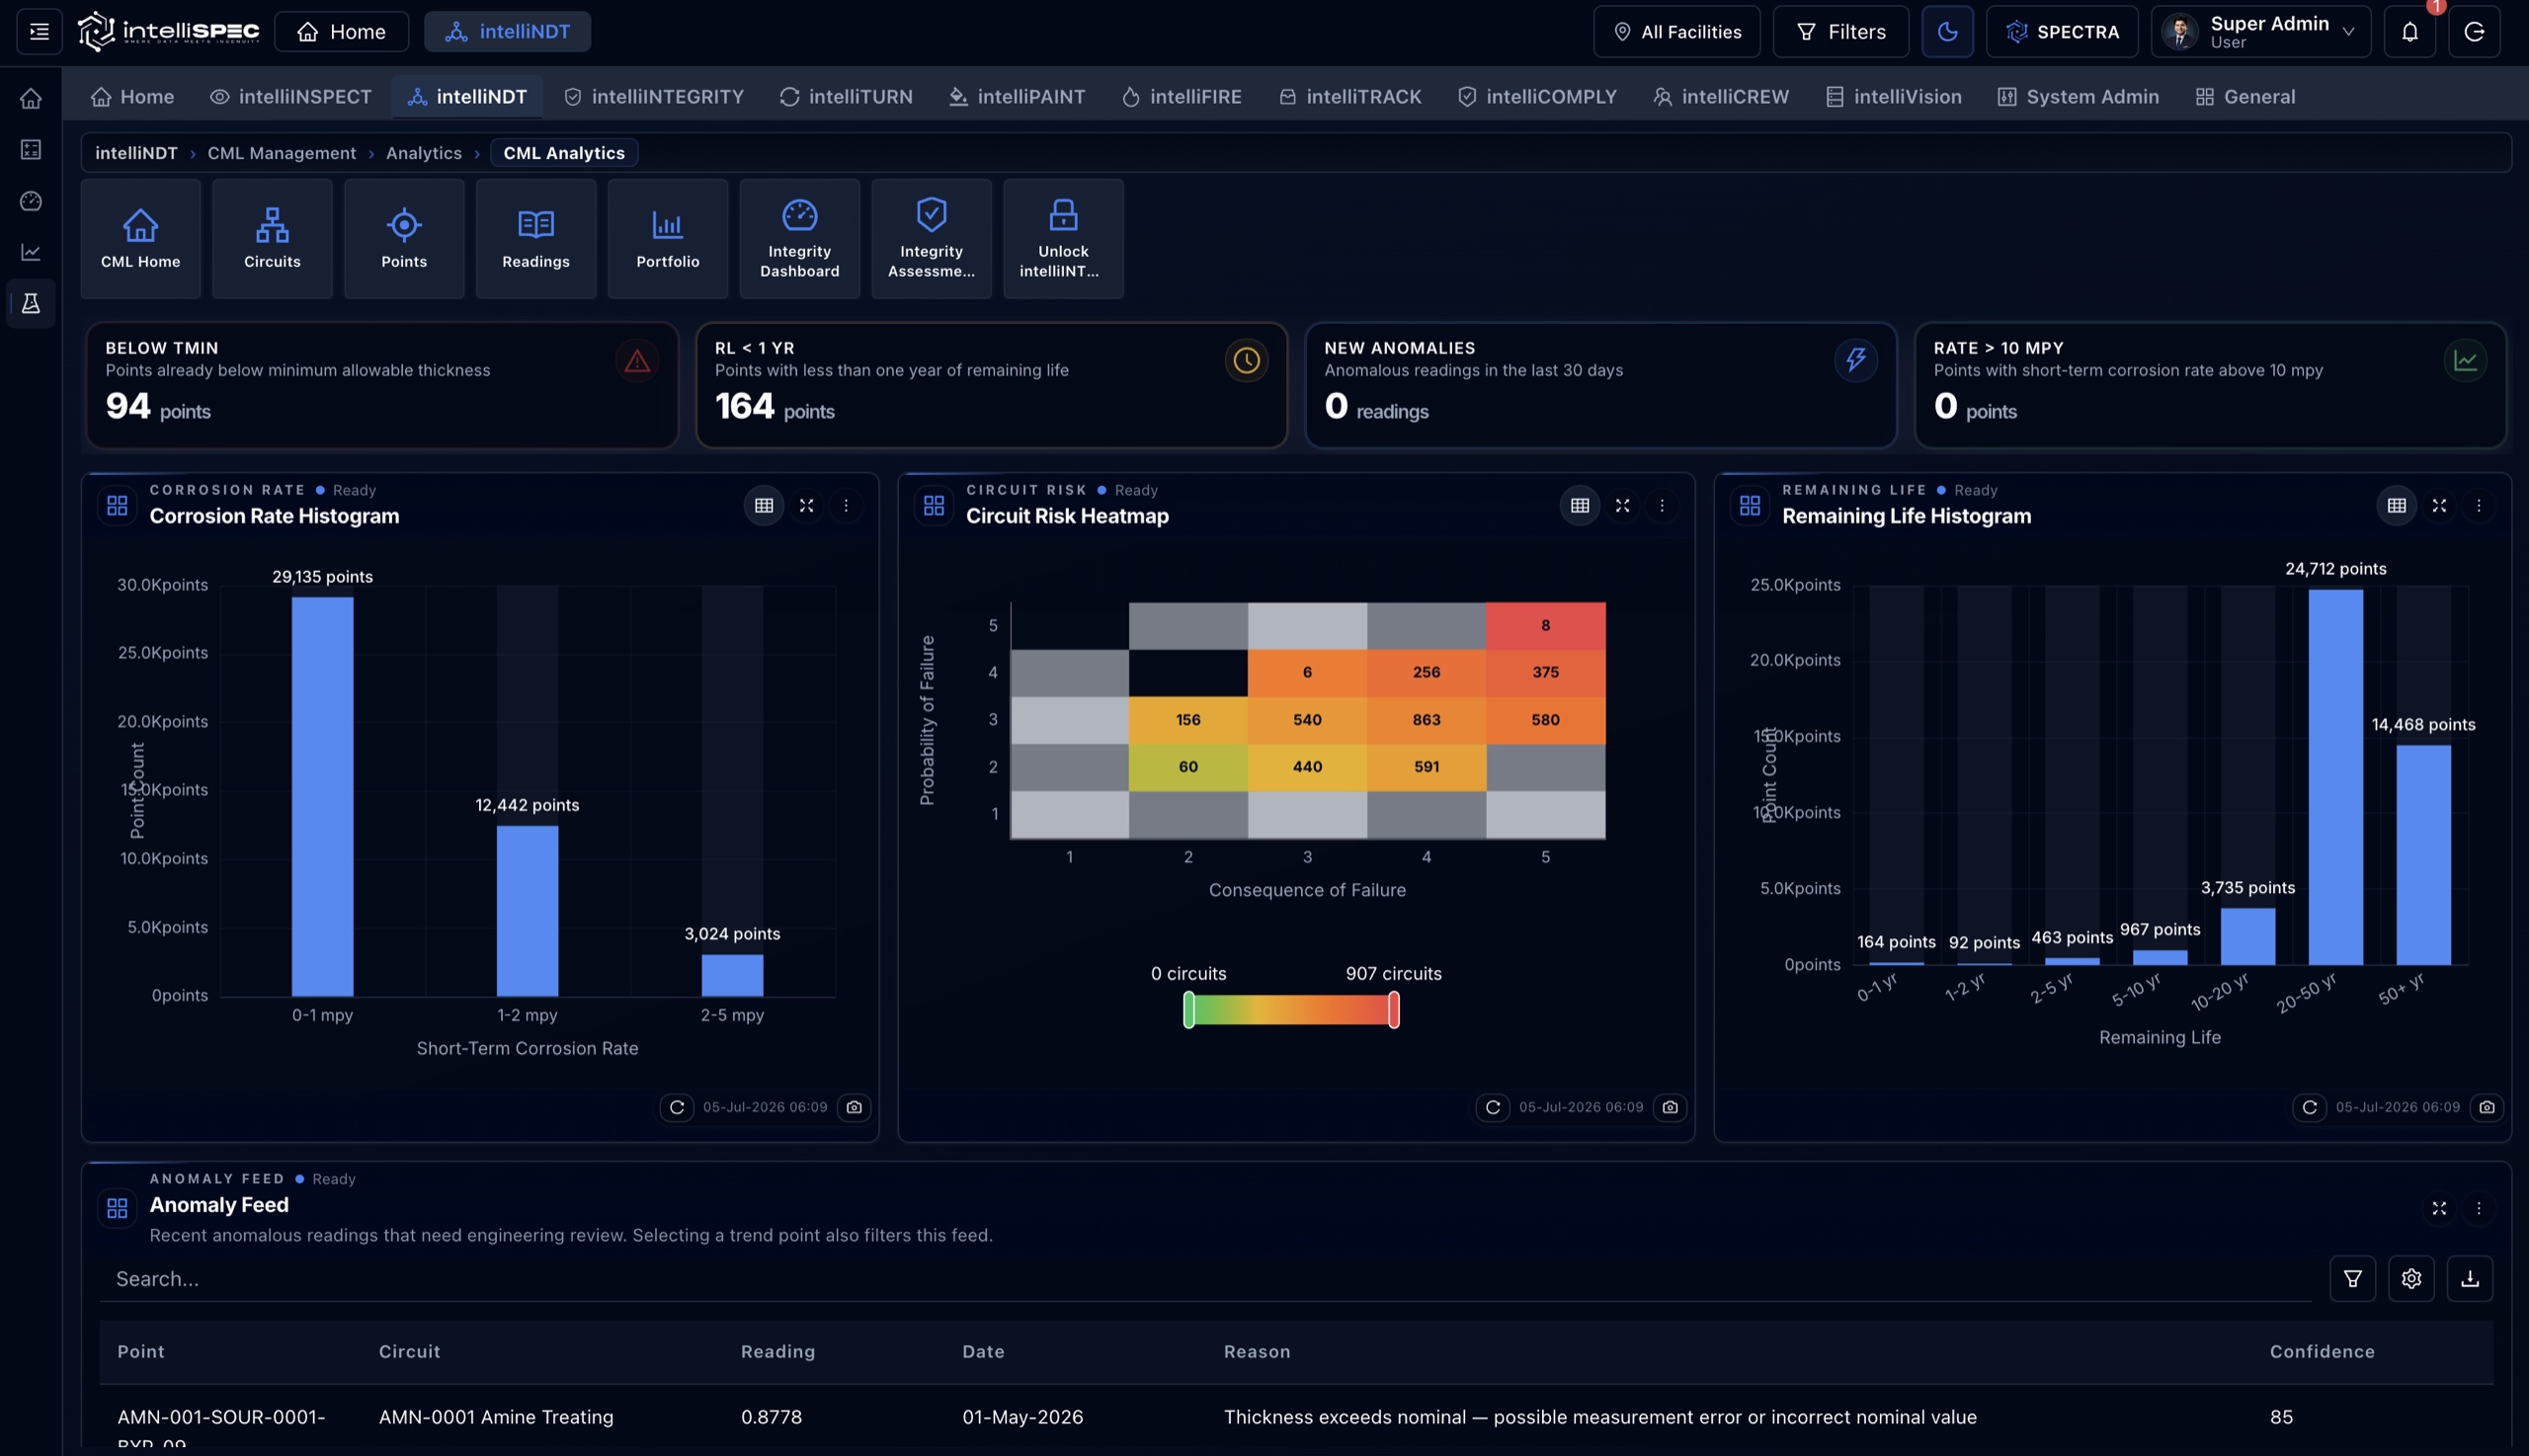Viewport: 2529px width, 1456px height.
Task: Switch to intelliTURN tab
Action: tap(847, 97)
